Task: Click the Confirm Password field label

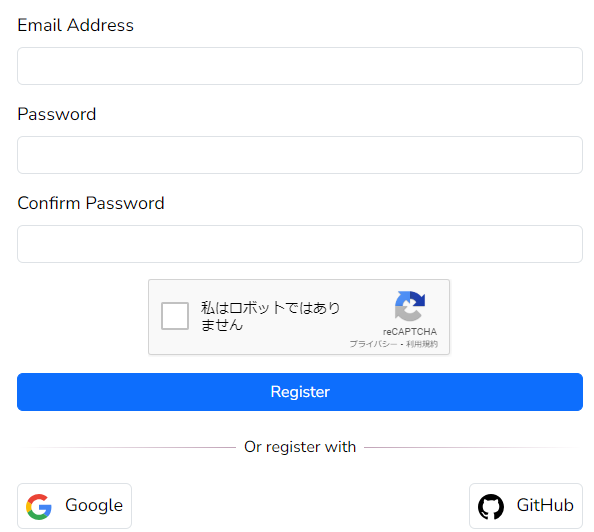Action: [91, 203]
